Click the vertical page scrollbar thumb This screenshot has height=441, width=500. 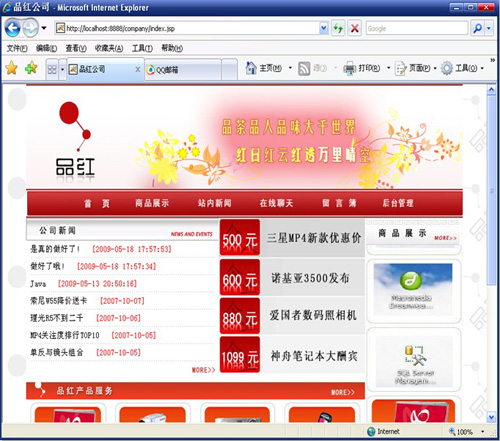491,190
